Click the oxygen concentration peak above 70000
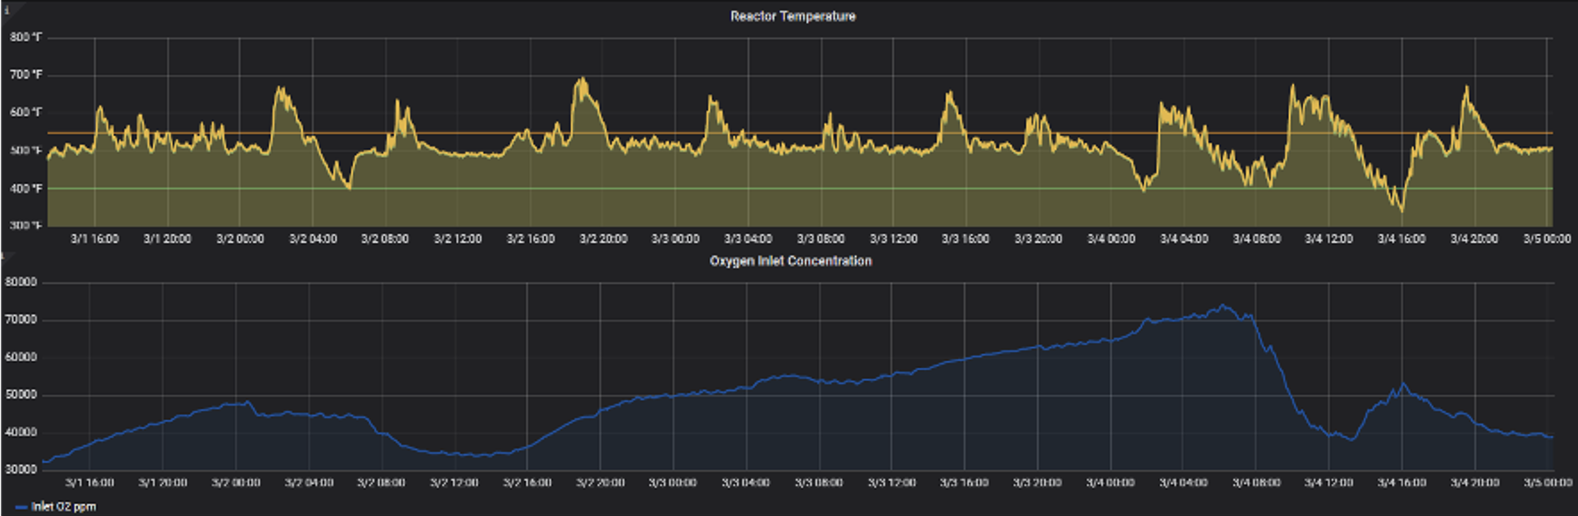This screenshot has width=1578, height=516. (1223, 306)
